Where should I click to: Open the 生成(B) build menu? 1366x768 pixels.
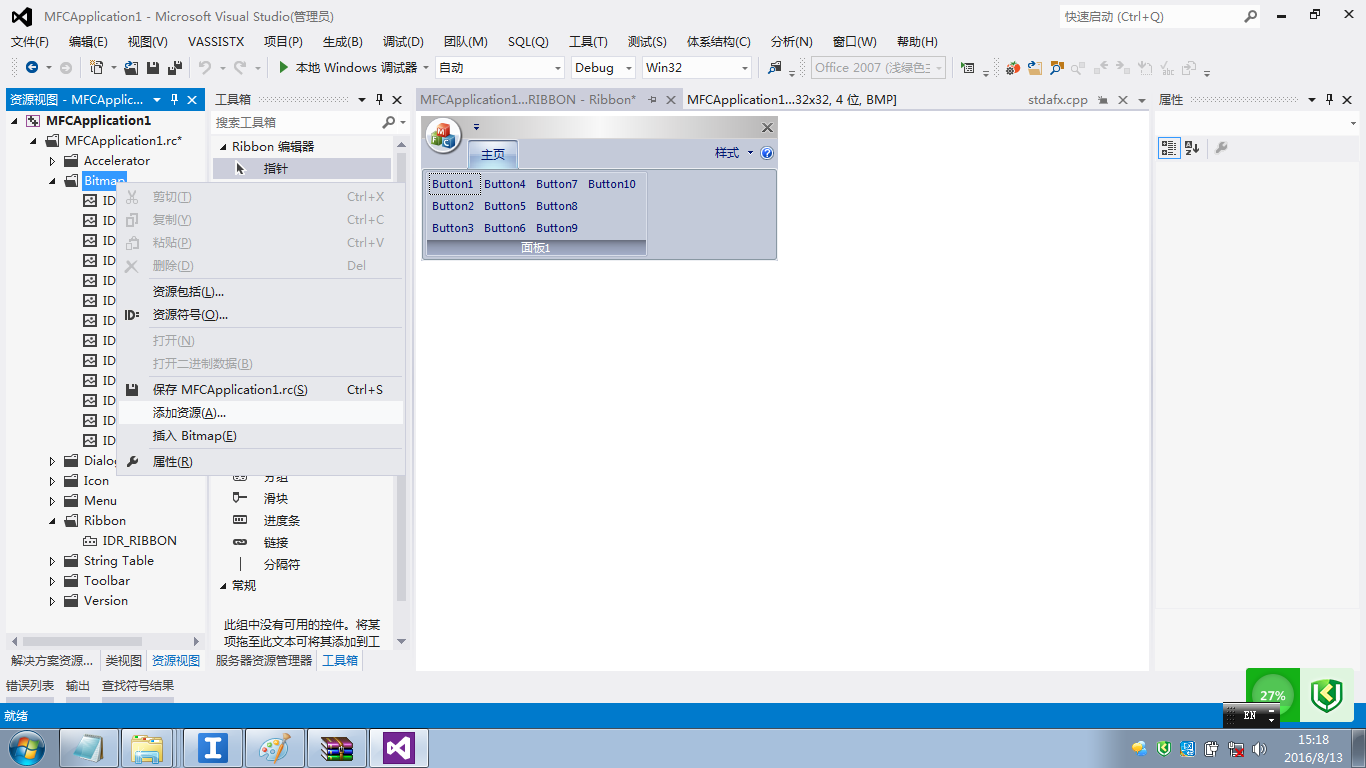click(343, 42)
